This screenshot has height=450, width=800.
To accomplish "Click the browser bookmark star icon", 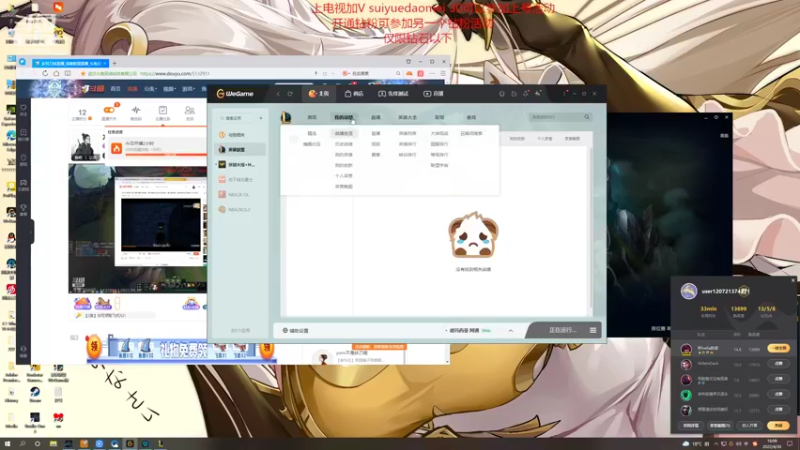I will pos(83,73).
